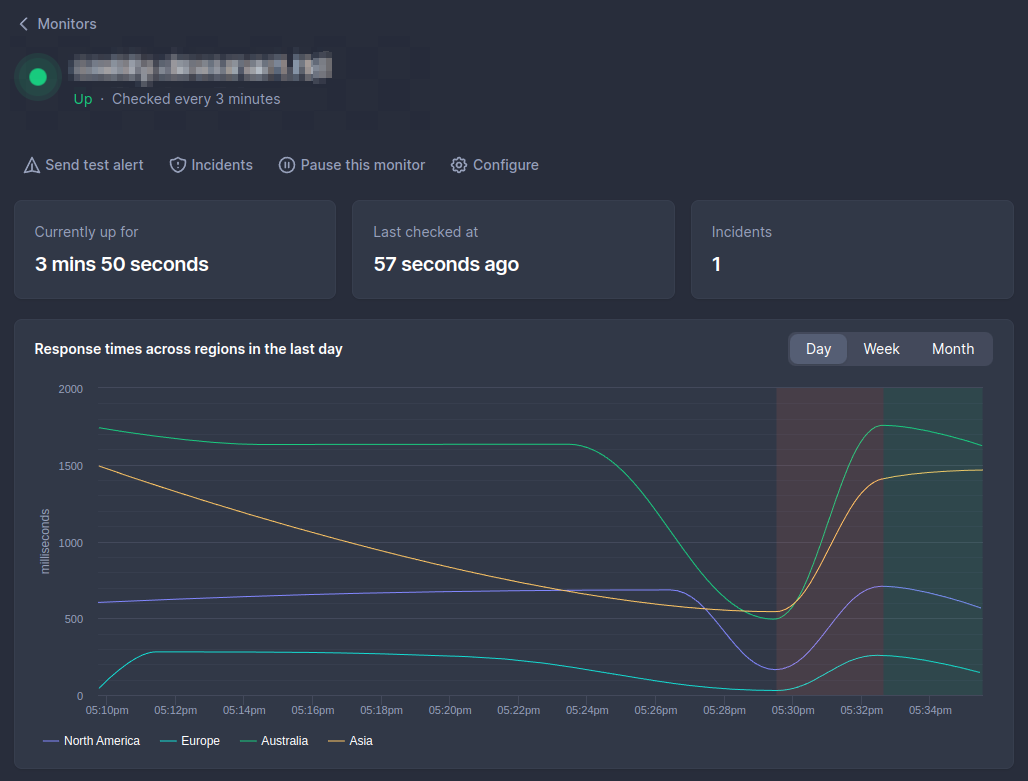1028x781 pixels.
Task: Click the 05:30pm x-axis label
Action: (793, 710)
